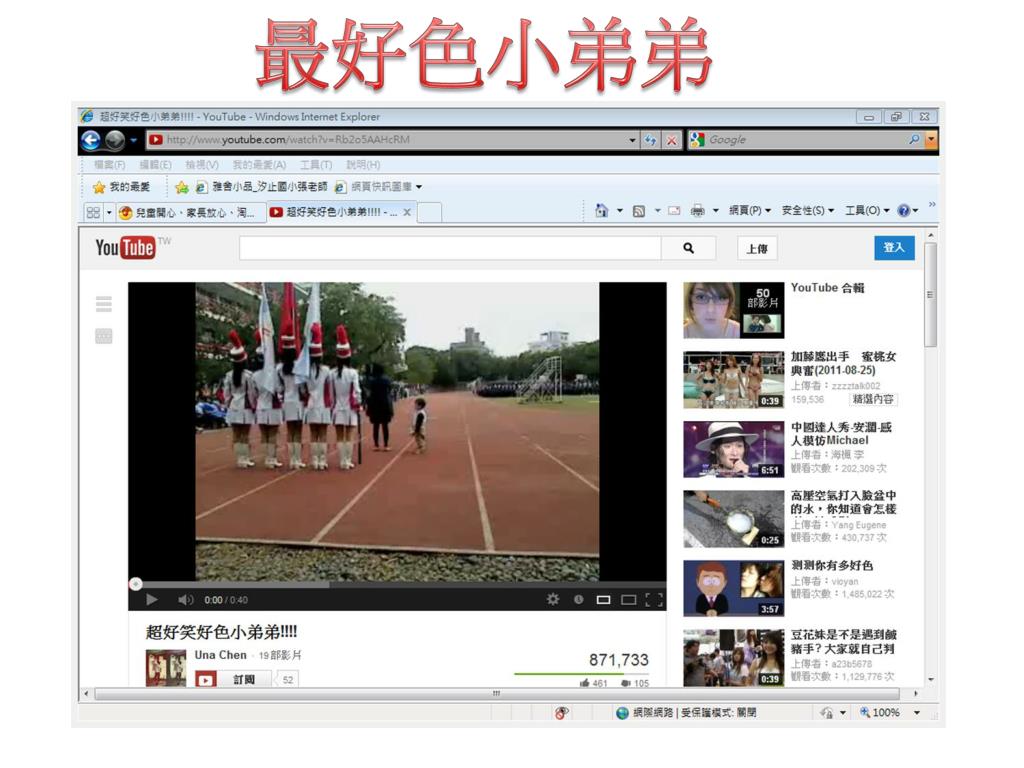The width and height of the screenshot is (1024, 768).
Task: Expand the 100% zoom level dropdown
Action: coord(917,712)
